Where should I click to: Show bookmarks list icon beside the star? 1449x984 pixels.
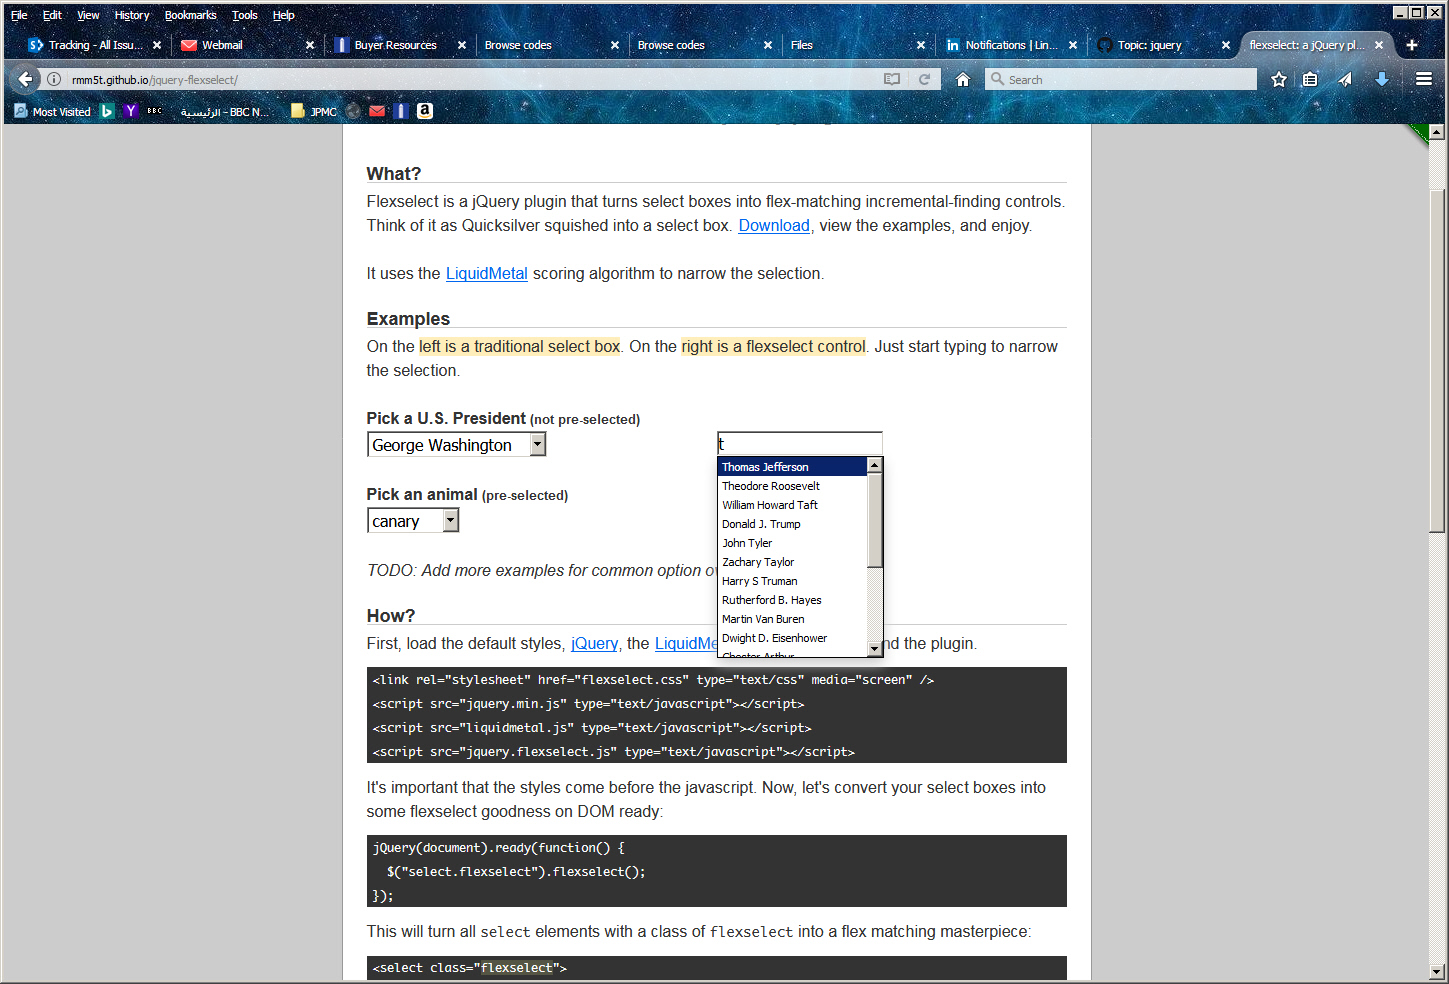coord(1310,79)
